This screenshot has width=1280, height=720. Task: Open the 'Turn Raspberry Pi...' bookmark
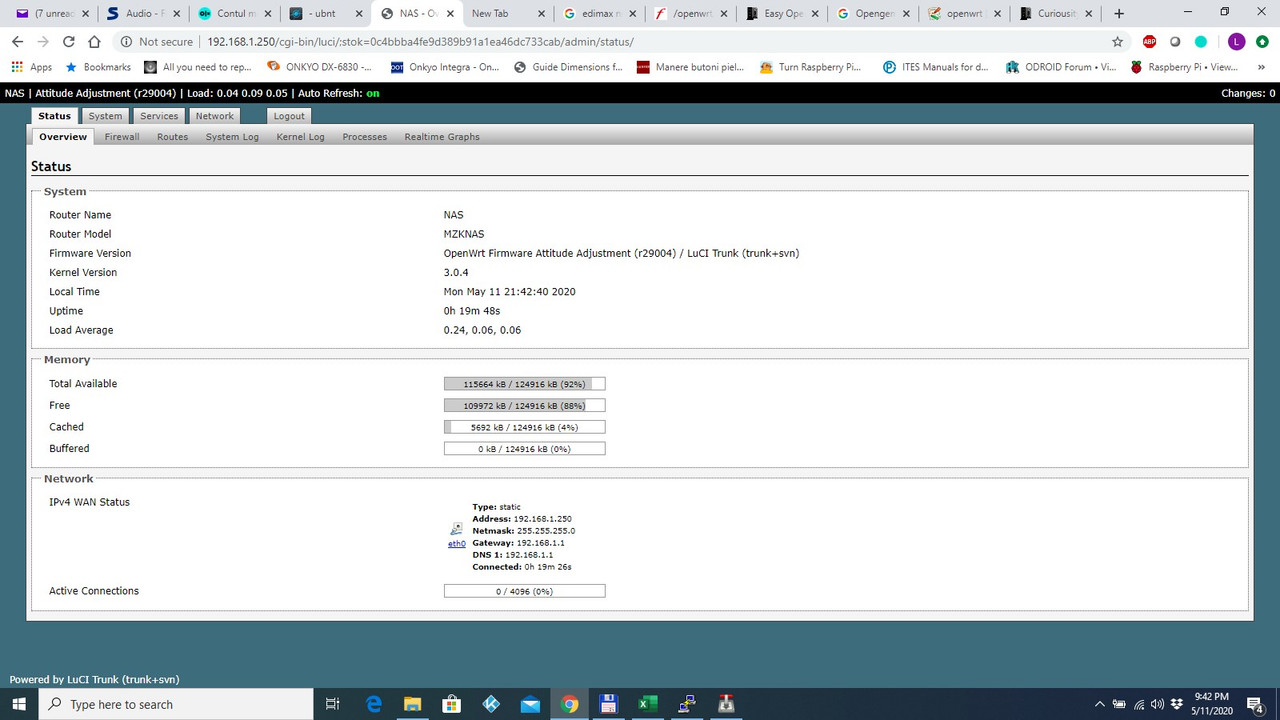click(x=810, y=67)
